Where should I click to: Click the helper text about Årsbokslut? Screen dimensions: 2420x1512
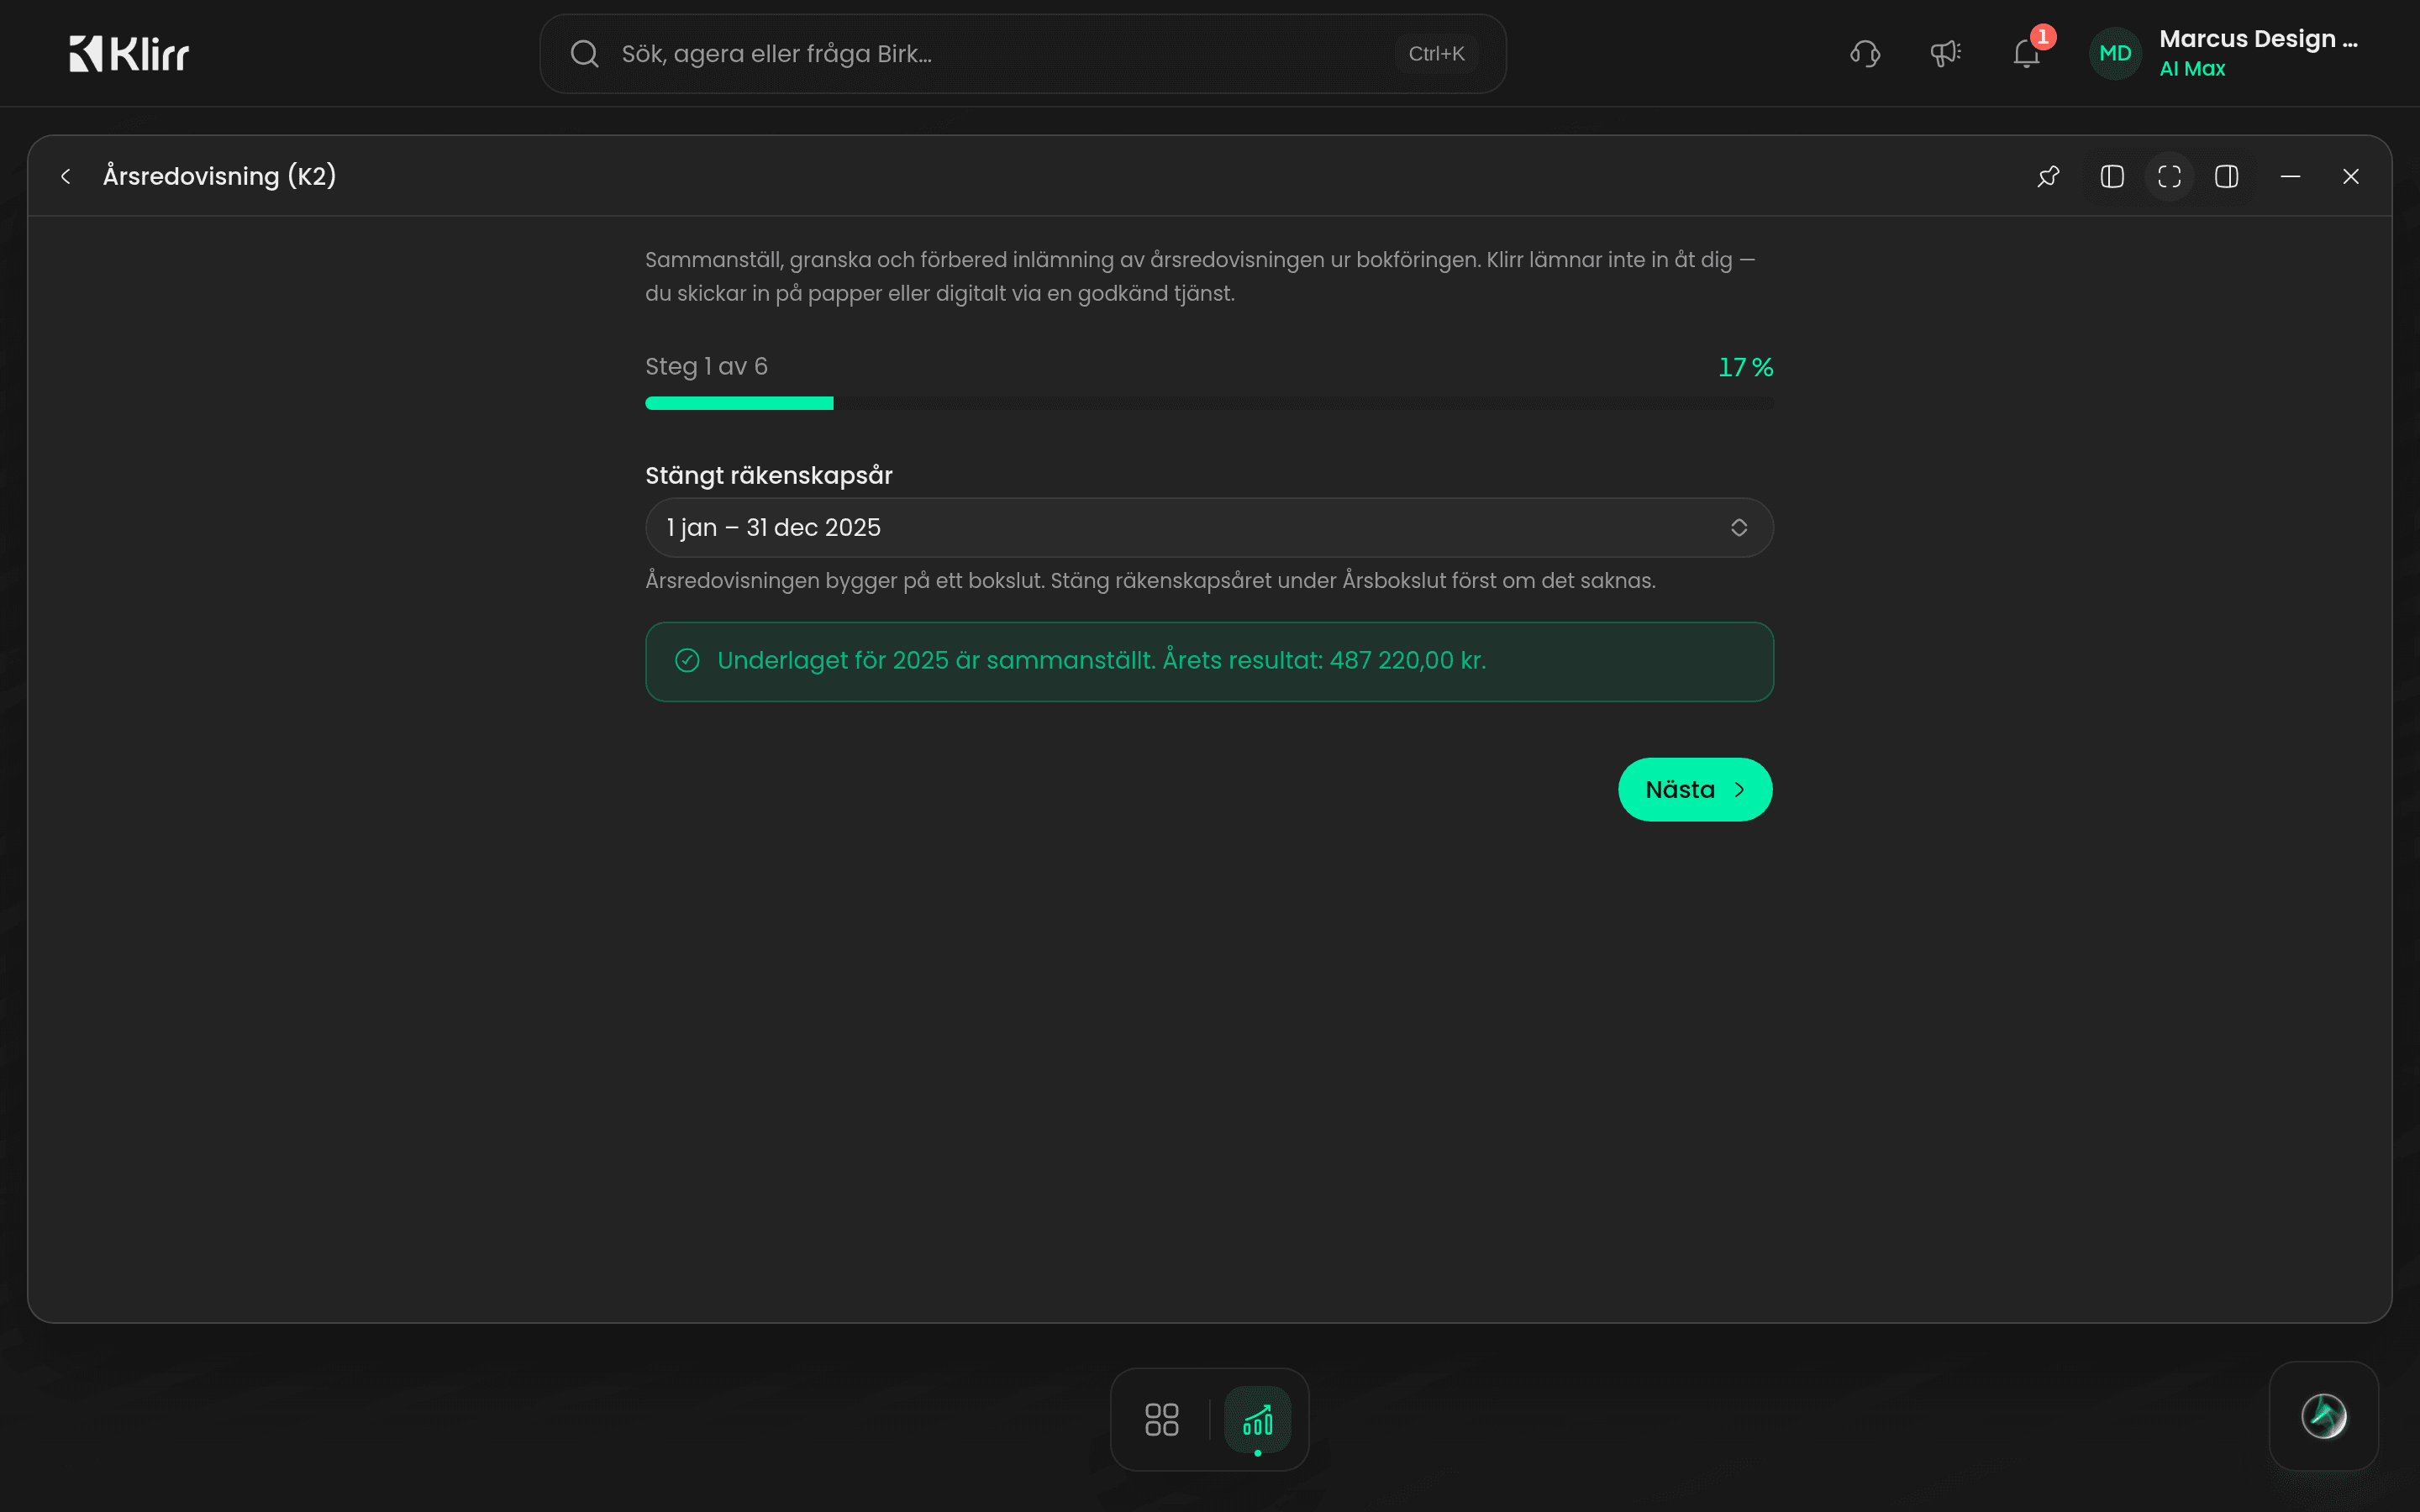[1150, 581]
